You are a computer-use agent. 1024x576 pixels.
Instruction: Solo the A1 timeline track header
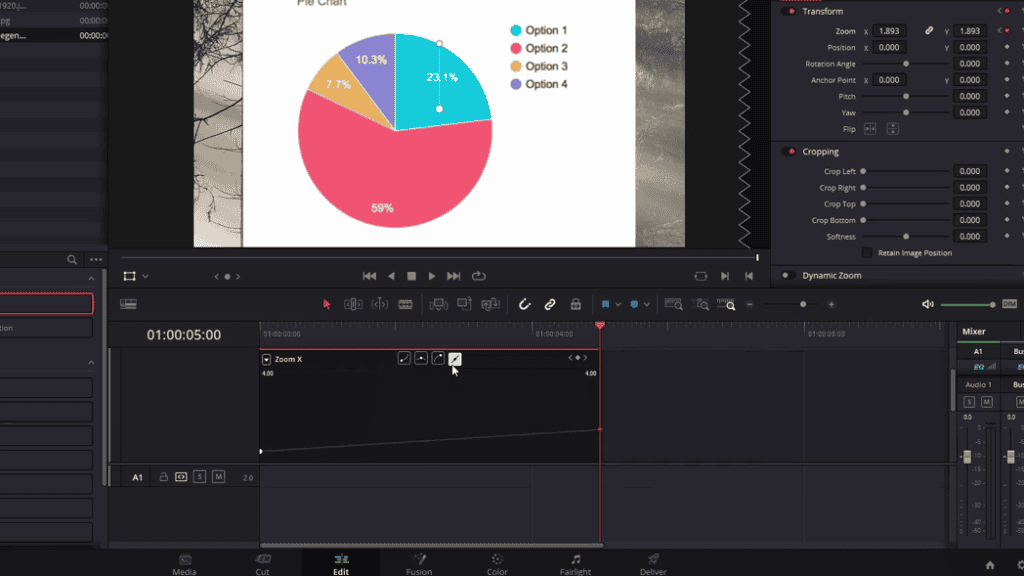point(200,477)
